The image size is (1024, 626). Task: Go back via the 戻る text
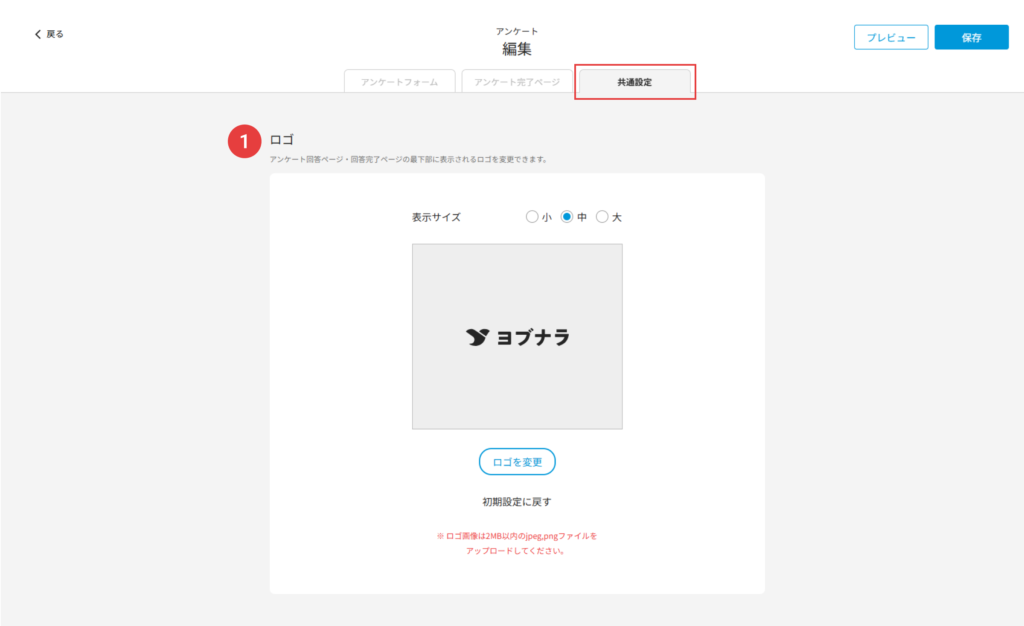point(55,34)
